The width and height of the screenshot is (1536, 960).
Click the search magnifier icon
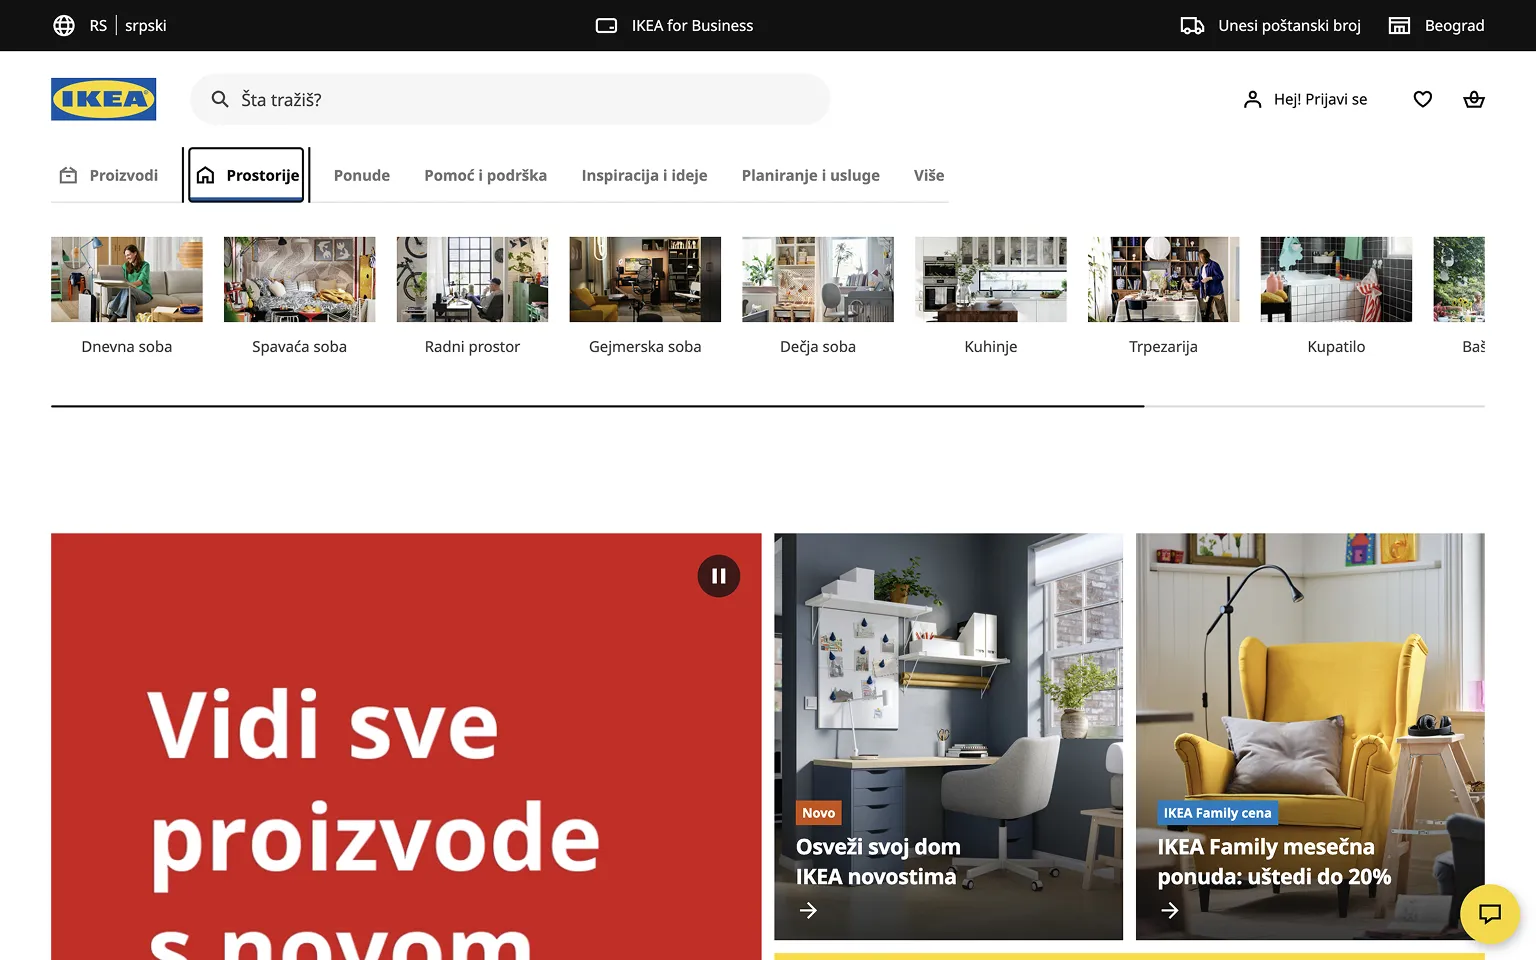(x=220, y=99)
